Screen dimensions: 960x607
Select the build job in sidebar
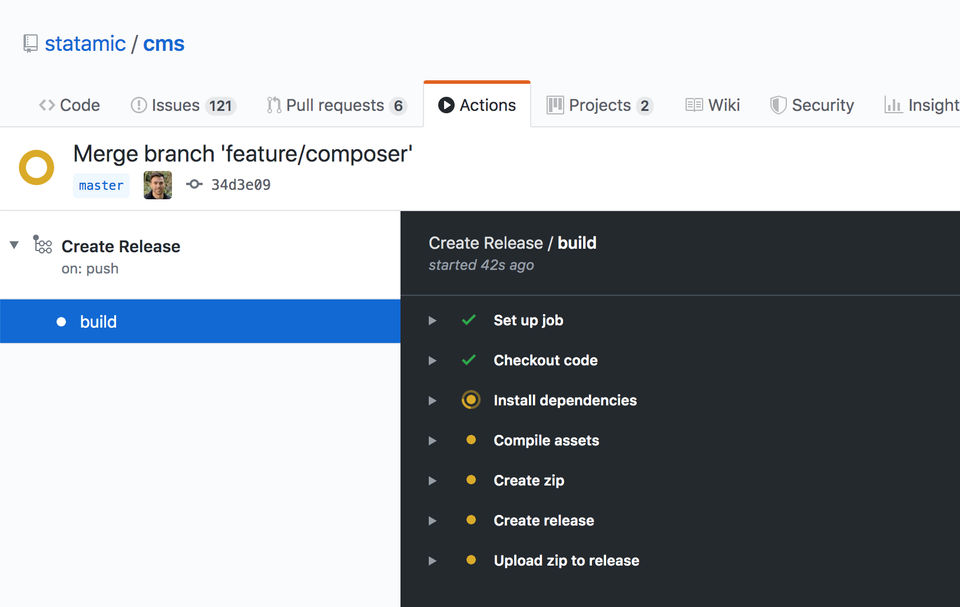point(98,321)
